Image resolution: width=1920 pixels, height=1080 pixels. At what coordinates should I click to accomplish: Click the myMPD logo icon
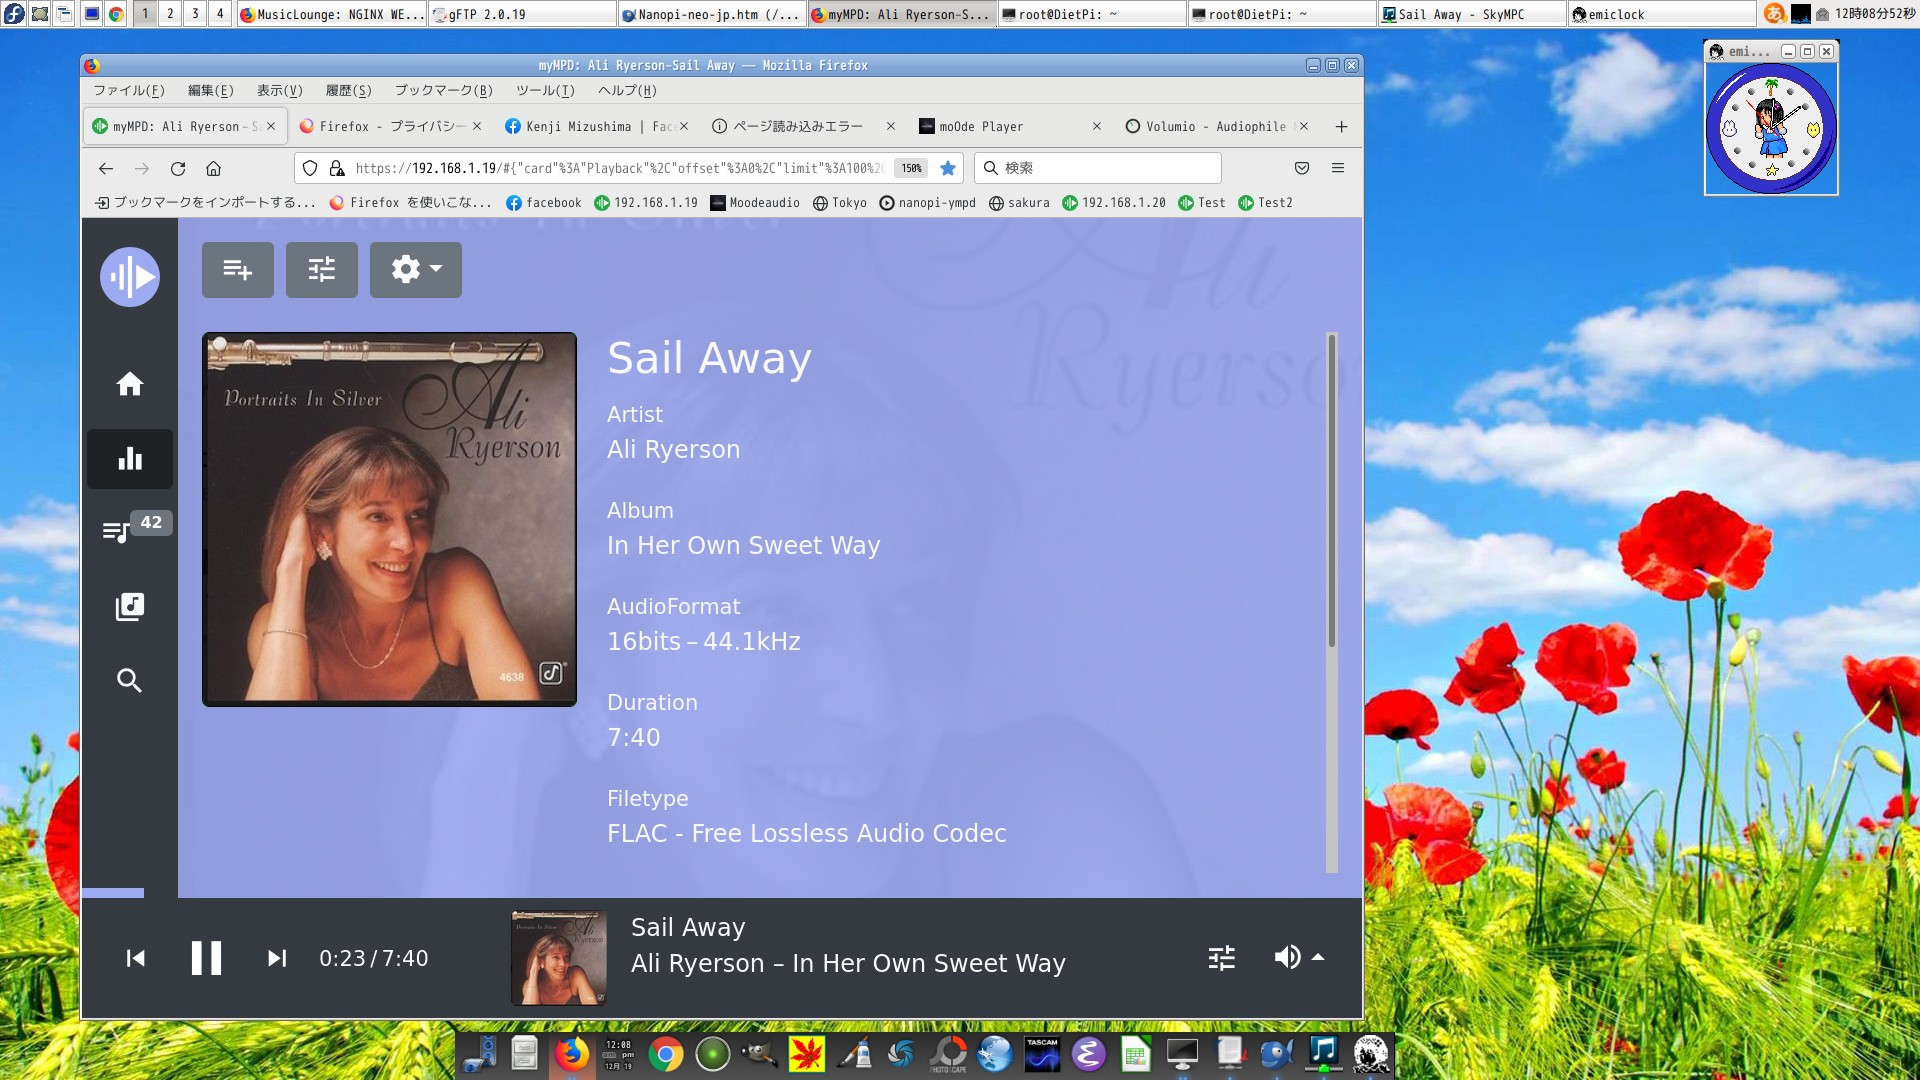pyautogui.click(x=129, y=277)
